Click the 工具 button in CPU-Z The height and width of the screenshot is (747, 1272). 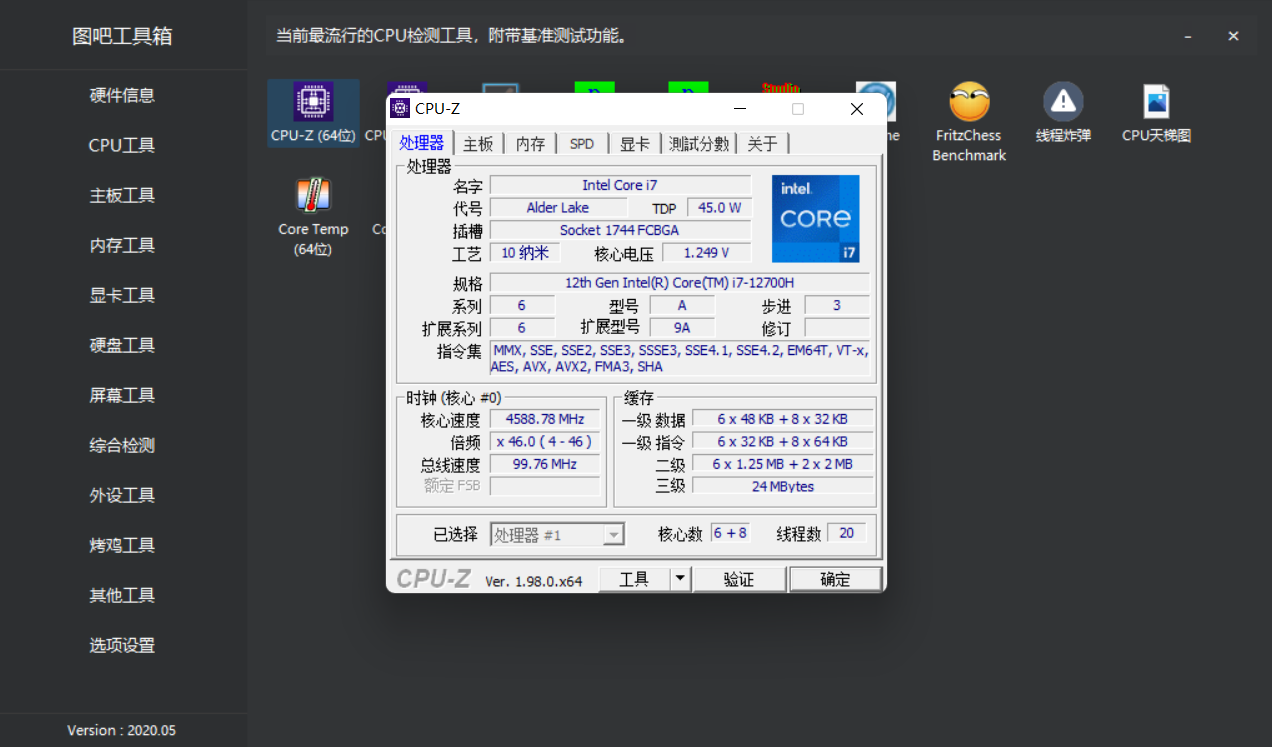[634, 579]
